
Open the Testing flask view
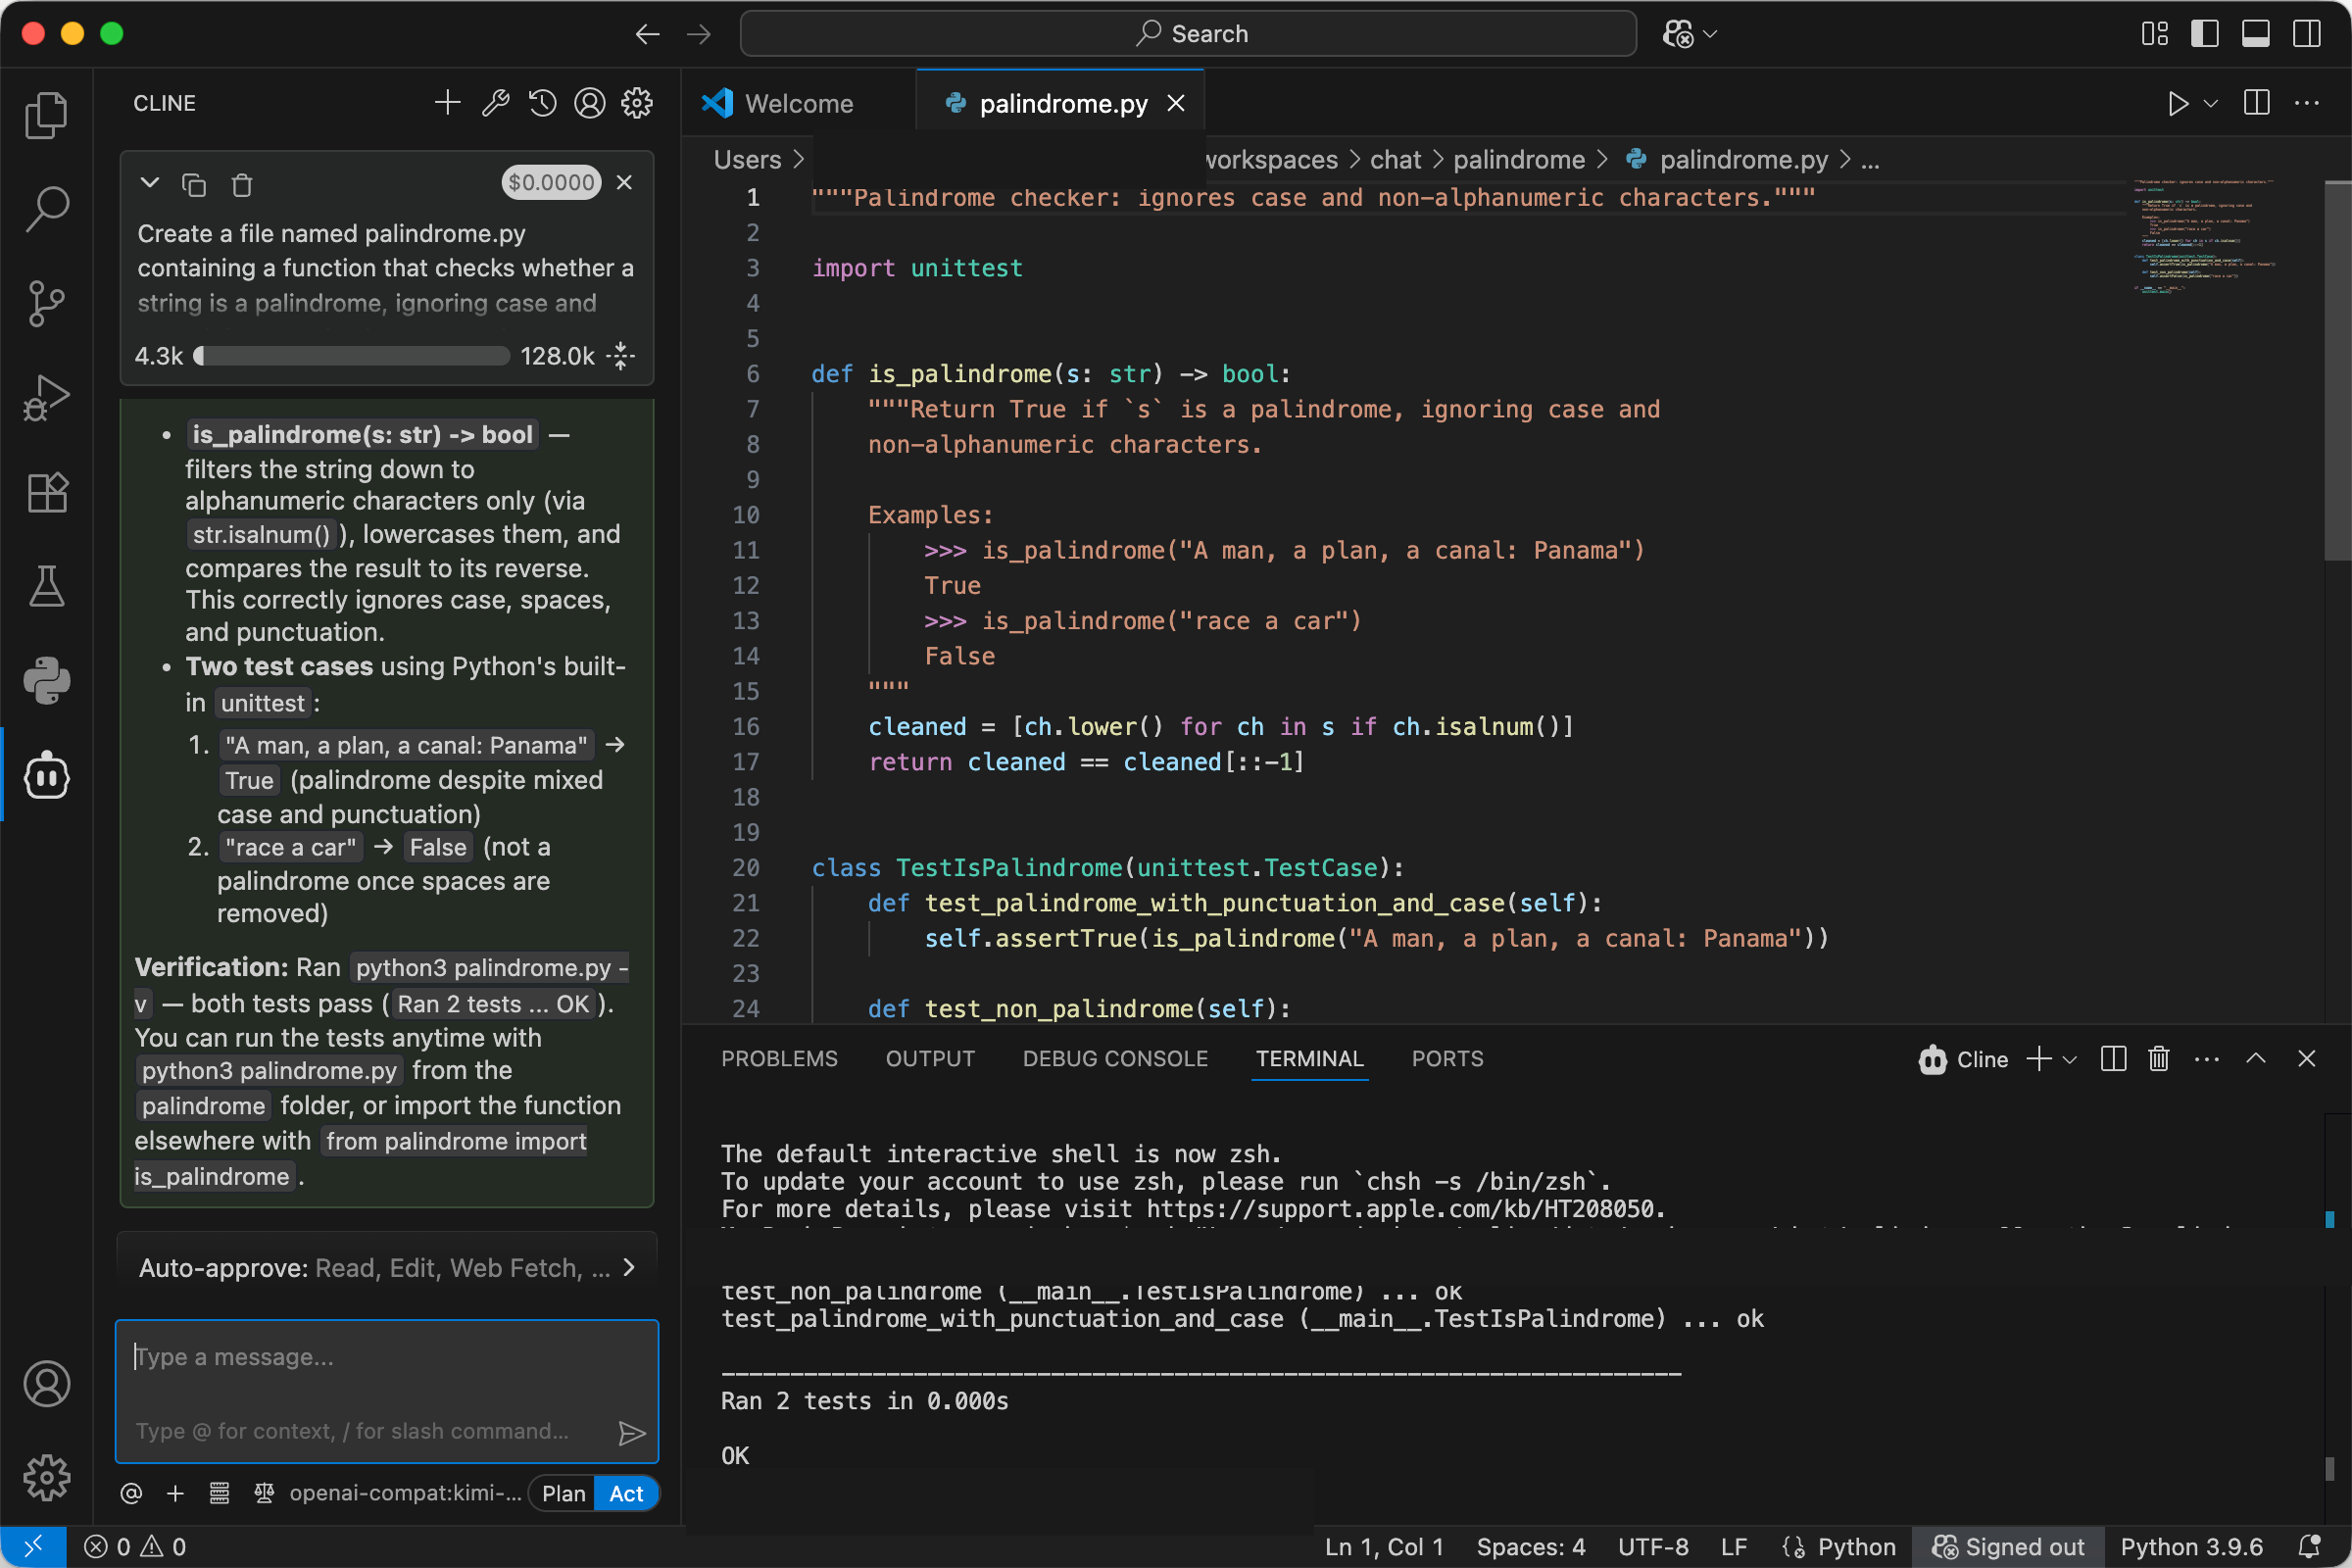[x=46, y=586]
